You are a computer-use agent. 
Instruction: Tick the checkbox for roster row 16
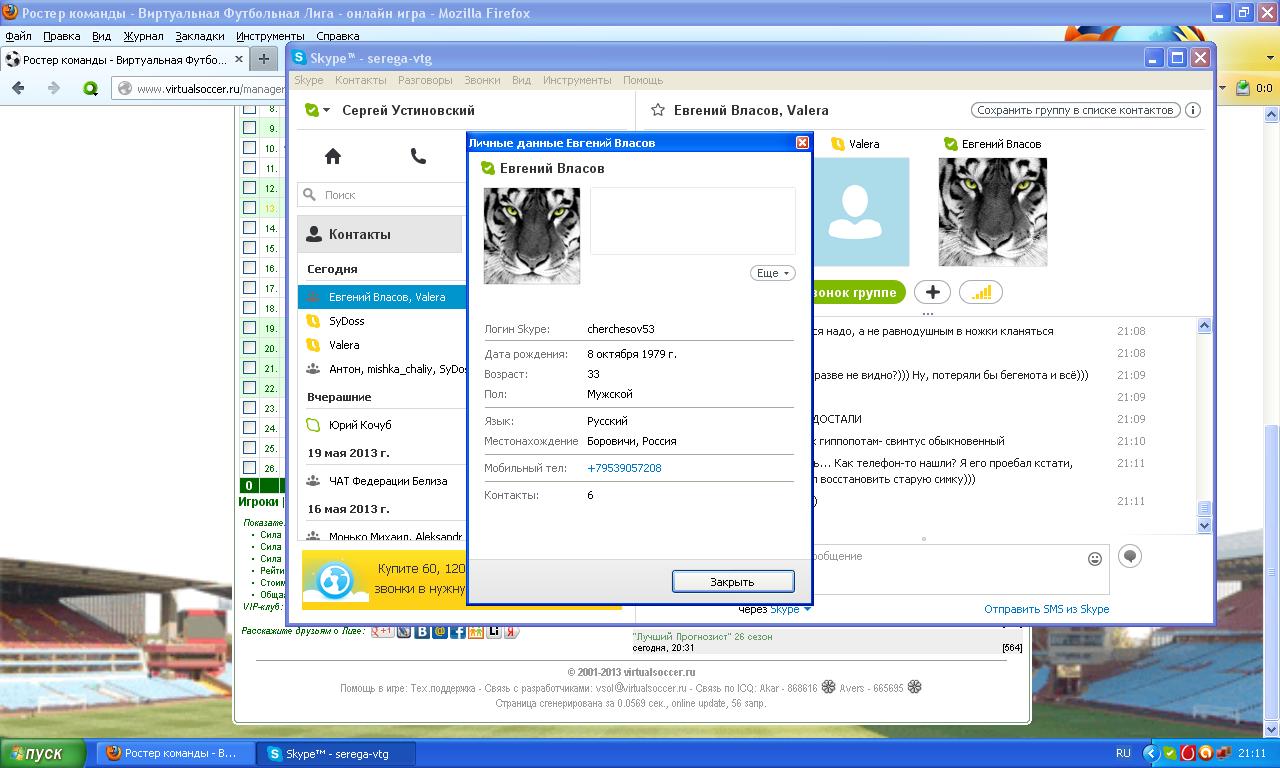[x=250, y=268]
